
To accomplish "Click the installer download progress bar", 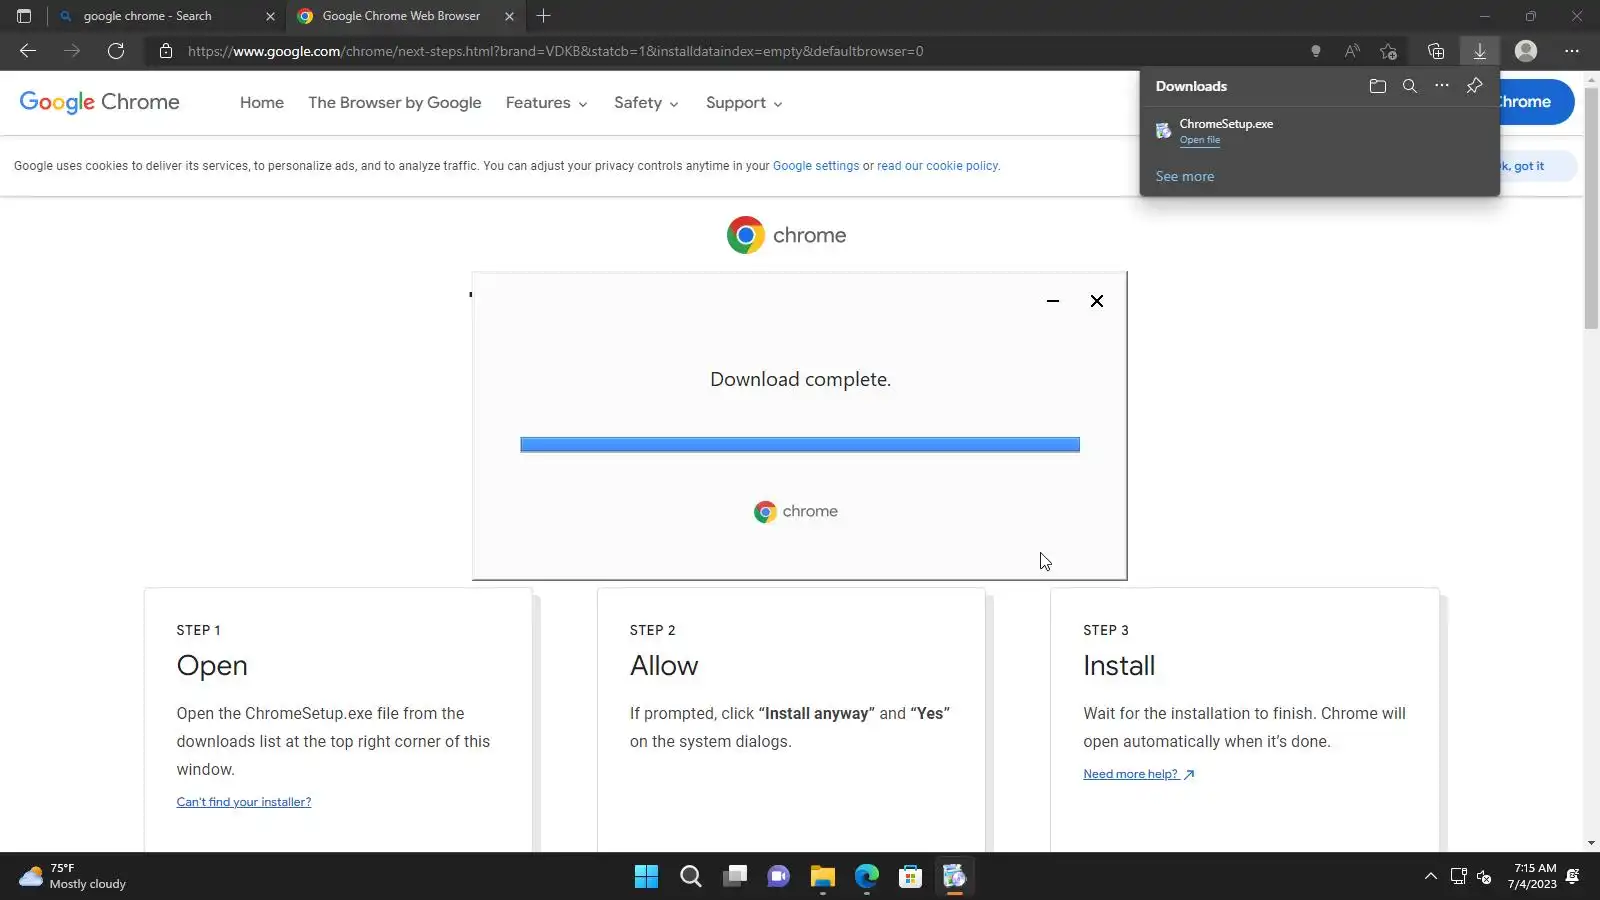I will (x=800, y=445).
